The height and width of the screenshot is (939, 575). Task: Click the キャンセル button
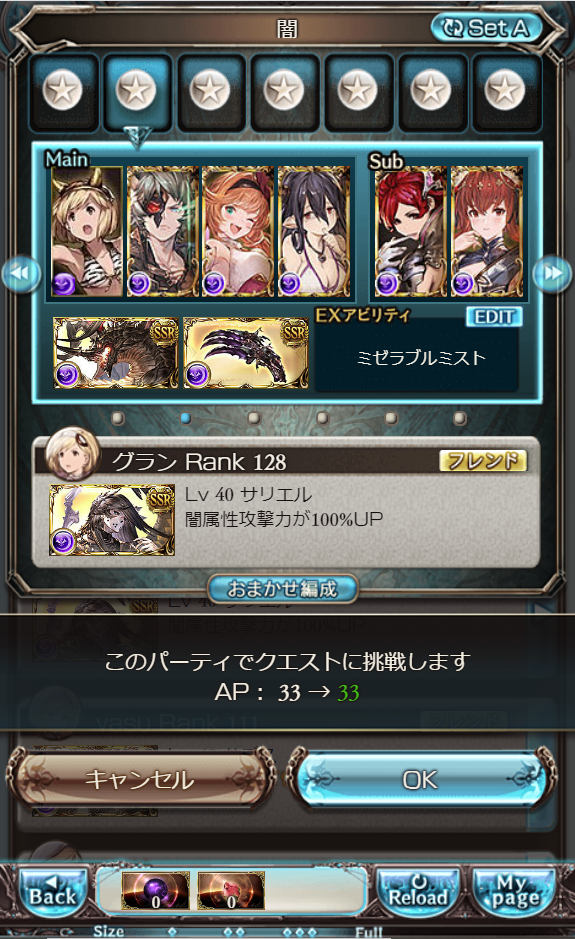click(140, 779)
